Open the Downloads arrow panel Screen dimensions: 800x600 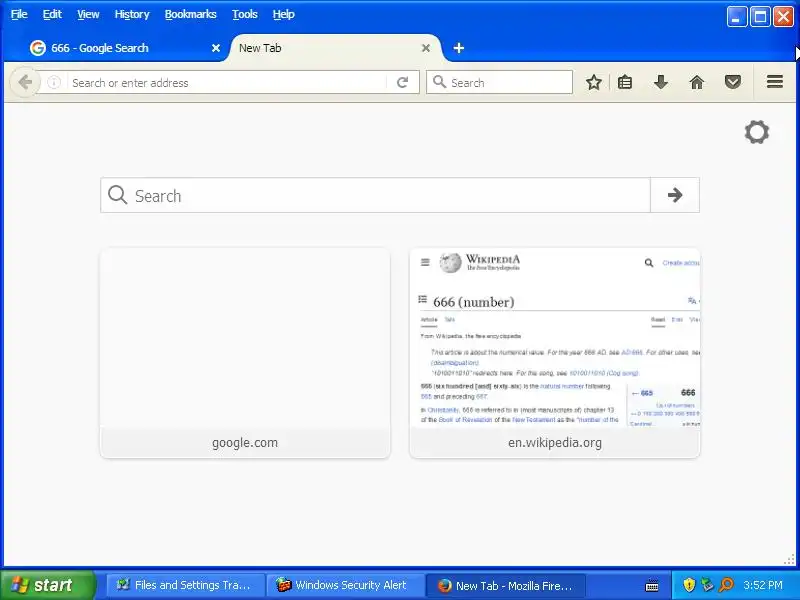click(661, 82)
